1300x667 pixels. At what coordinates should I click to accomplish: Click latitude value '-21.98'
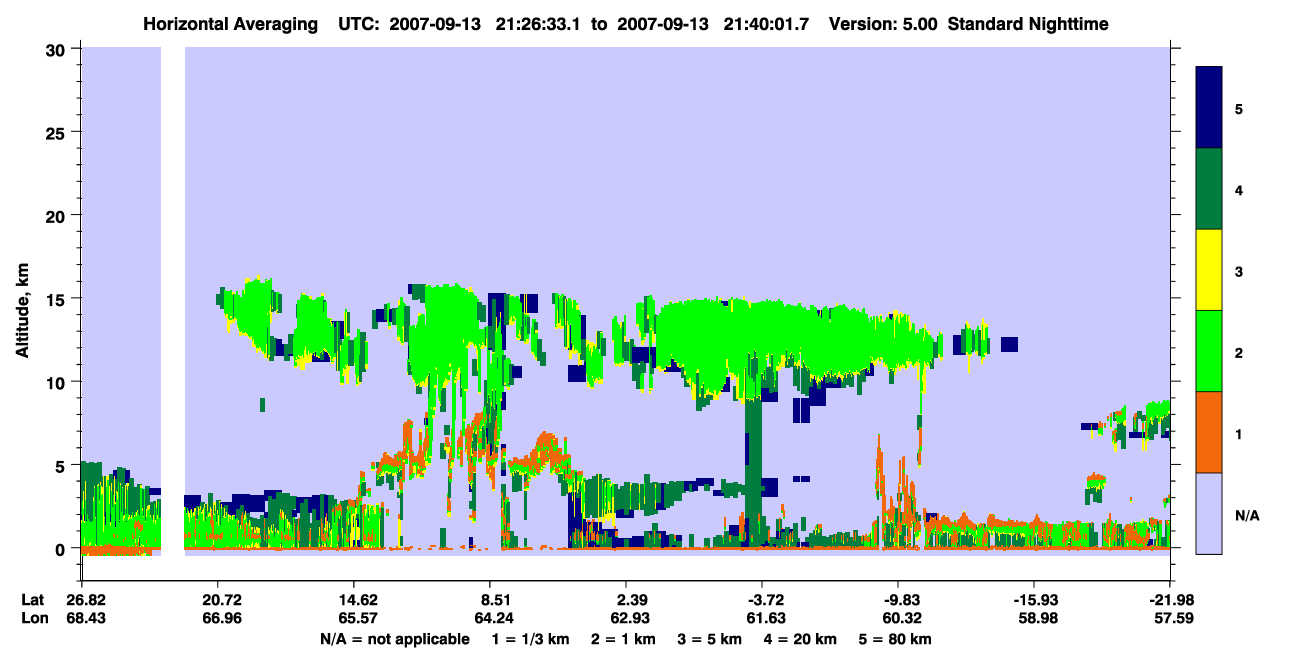[1170, 600]
